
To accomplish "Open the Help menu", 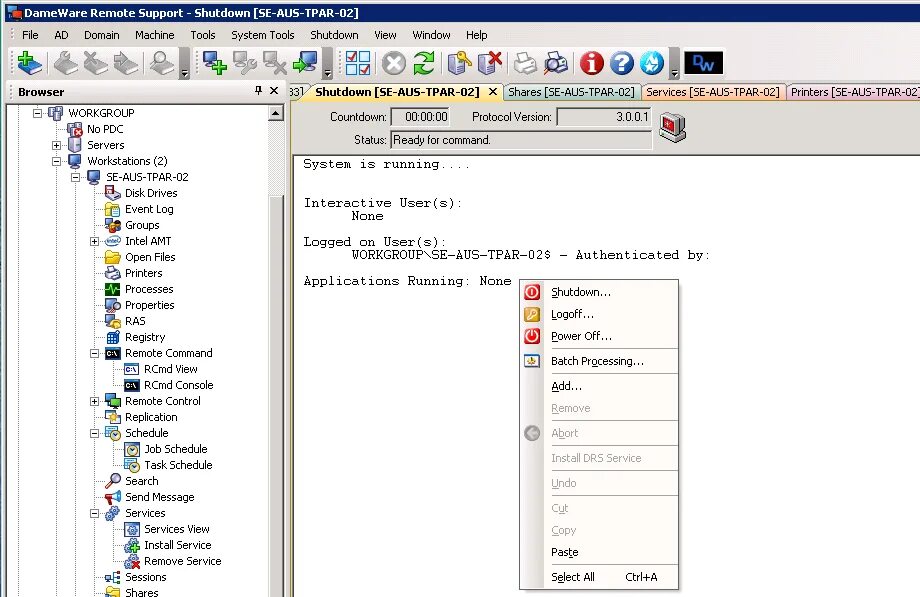I will click(x=476, y=35).
